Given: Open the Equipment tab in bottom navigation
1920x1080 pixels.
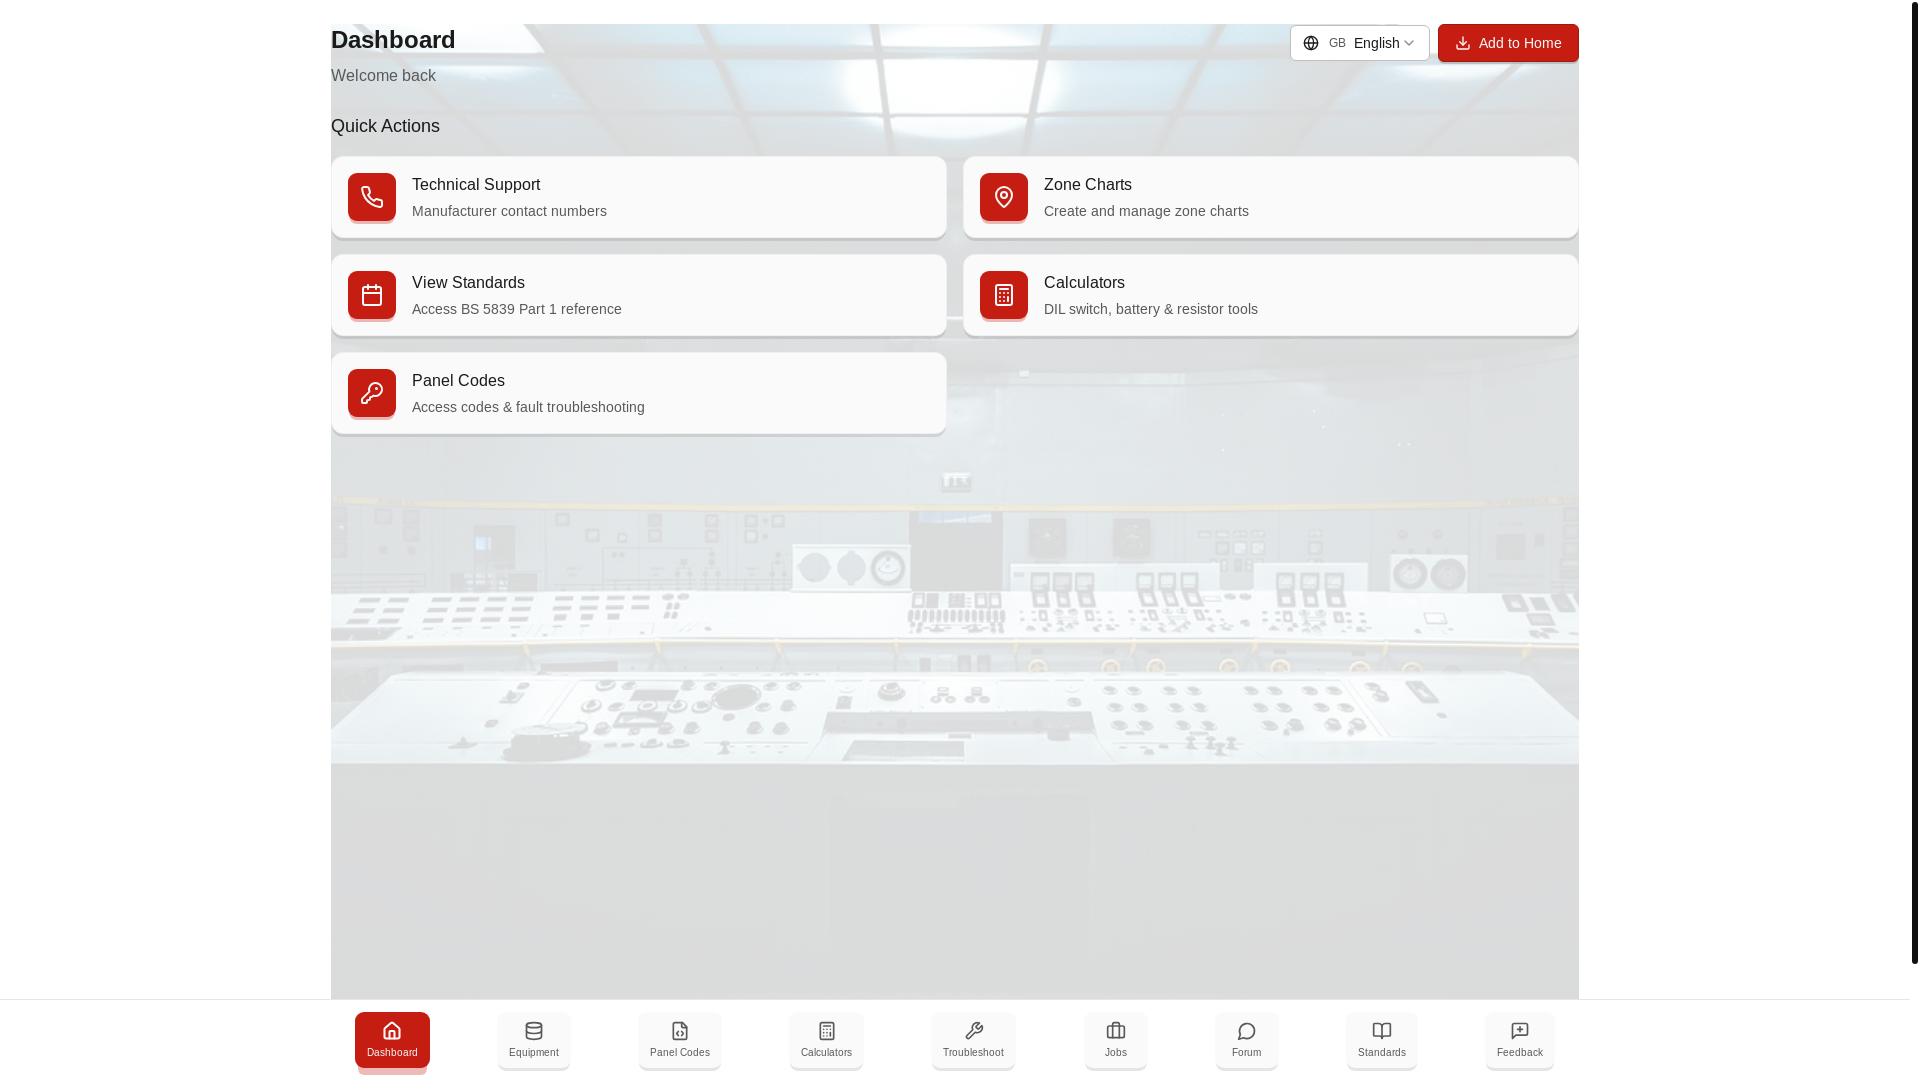Looking at the screenshot, I should tap(534, 1040).
